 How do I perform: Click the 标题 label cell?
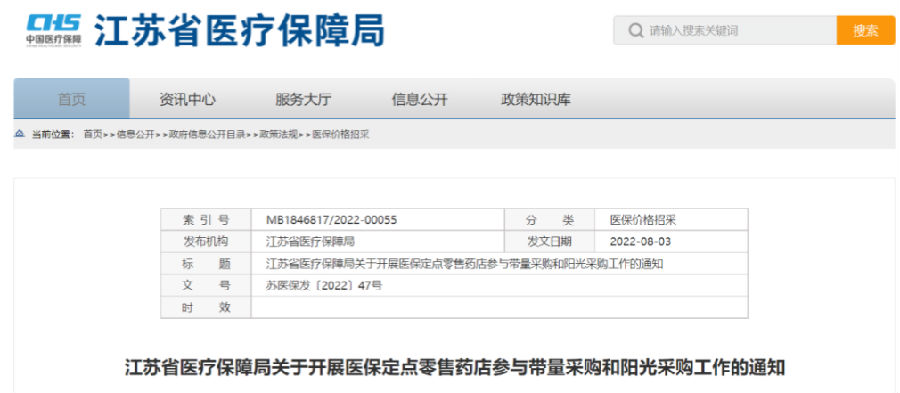[x=206, y=264]
